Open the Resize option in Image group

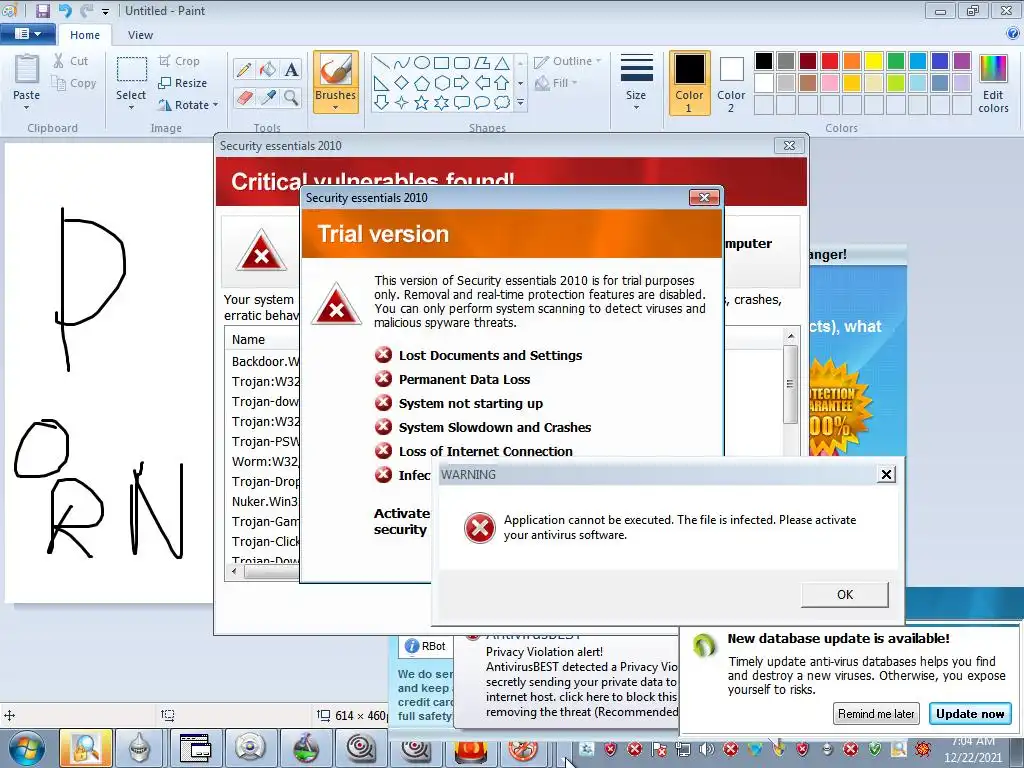(182, 83)
